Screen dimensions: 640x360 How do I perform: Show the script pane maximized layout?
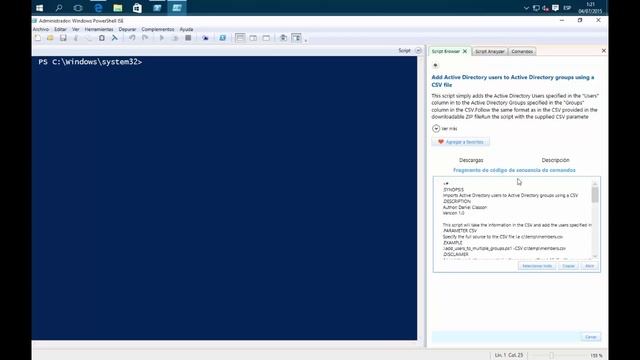266,38
